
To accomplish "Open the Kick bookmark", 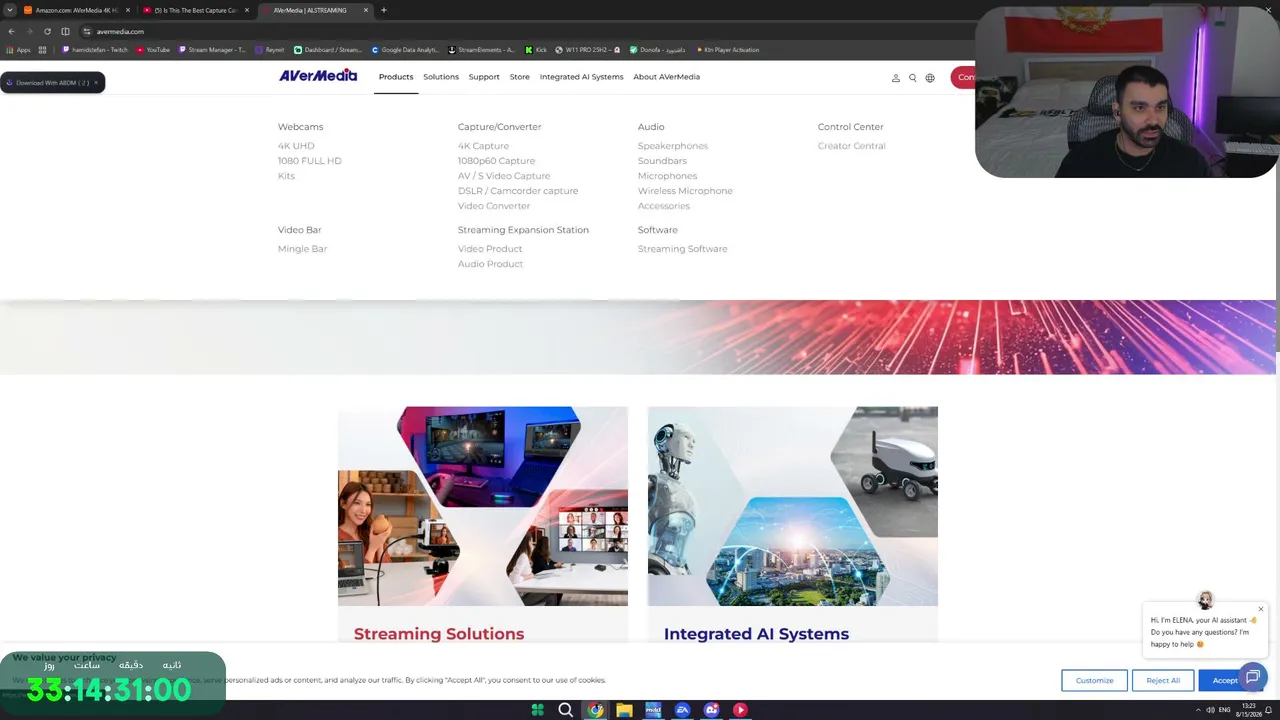I will click(x=536, y=50).
